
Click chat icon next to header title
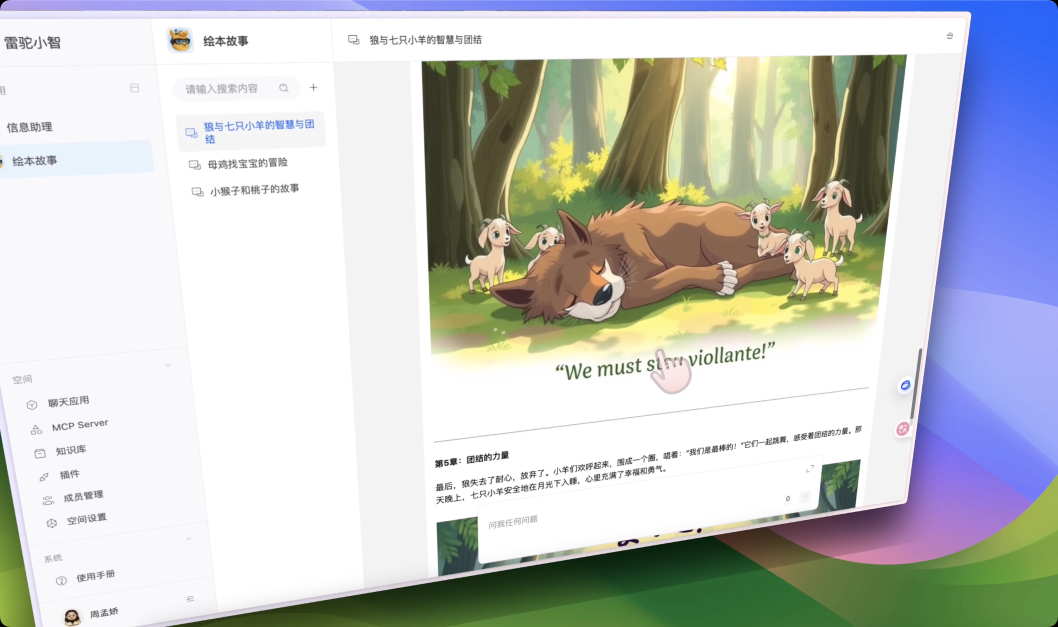[354, 40]
